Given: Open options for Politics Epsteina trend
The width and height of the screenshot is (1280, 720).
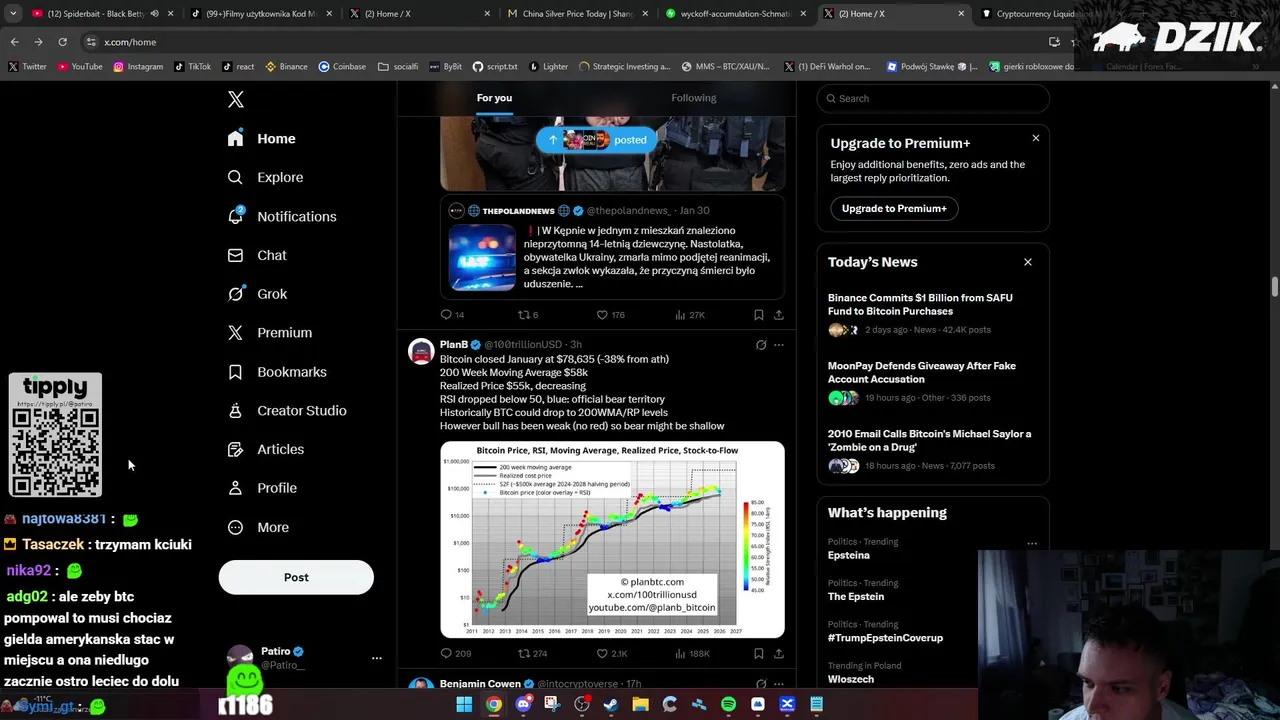Looking at the screenshot, I should click(1032, 545).
